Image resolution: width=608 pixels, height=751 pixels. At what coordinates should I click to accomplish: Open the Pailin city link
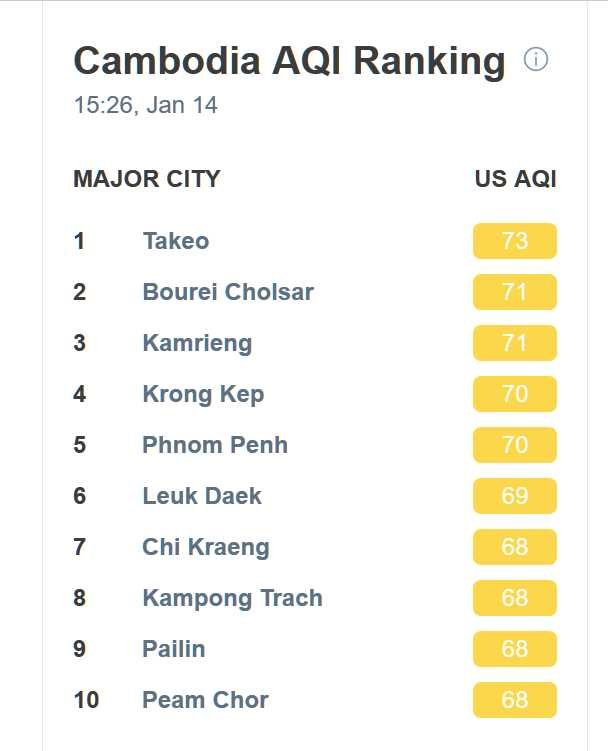point(174,649)
